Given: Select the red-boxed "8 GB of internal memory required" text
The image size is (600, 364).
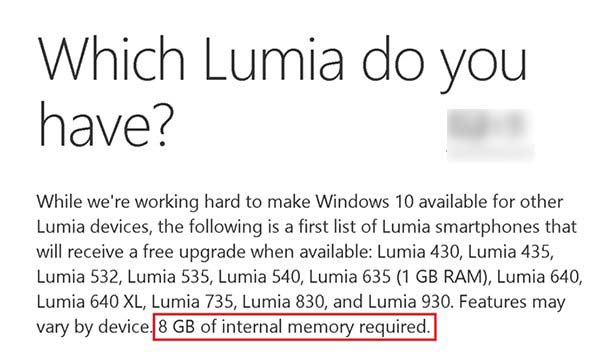Looking at the screenshot, I should coord(294,327).
